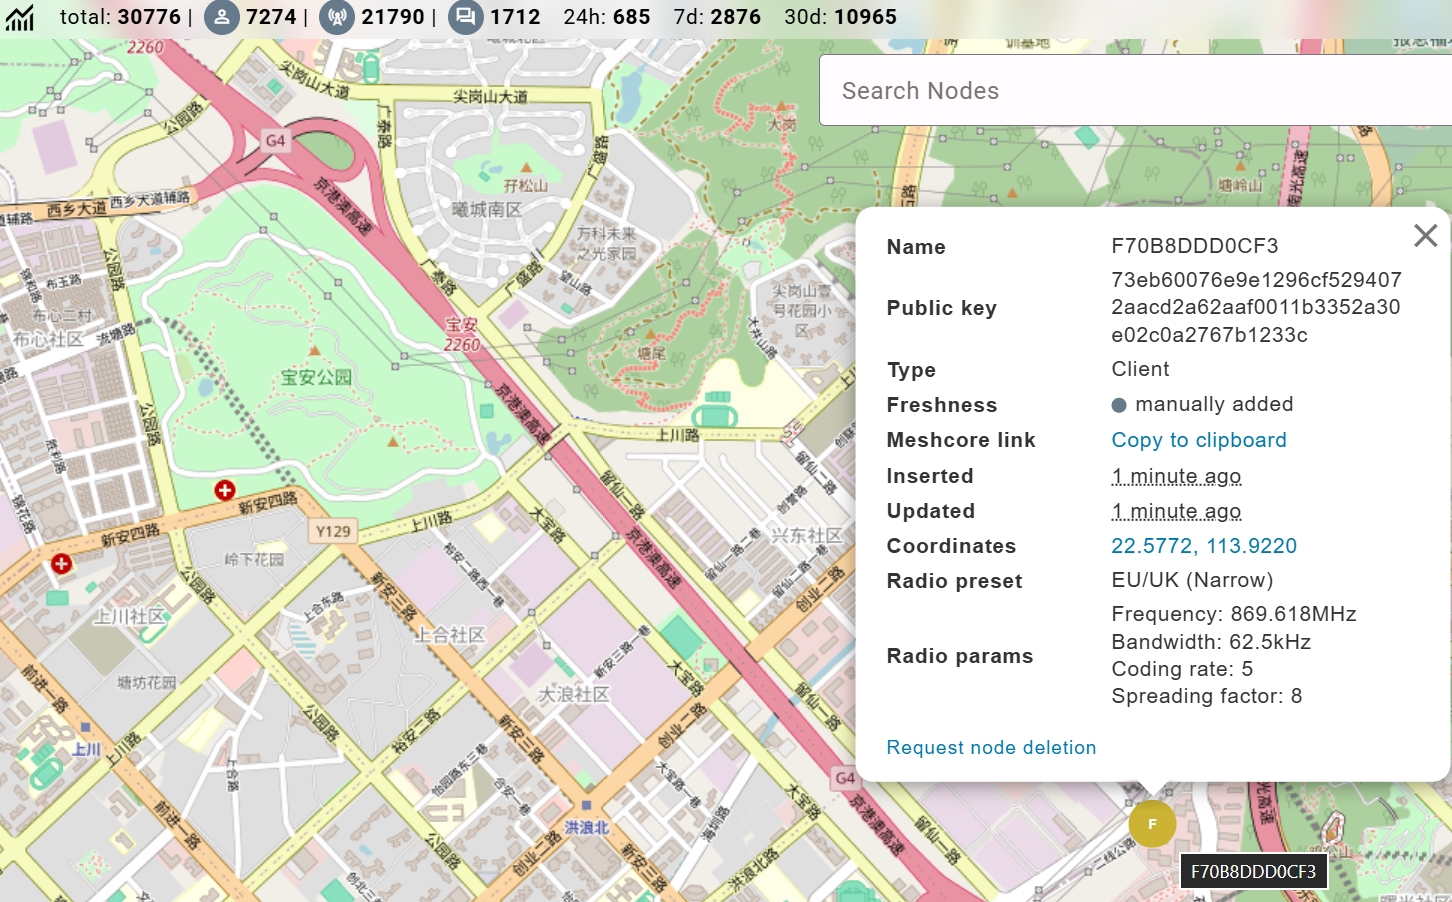
Task: Click the Y129 road badge
Action: tap(333, 531)
